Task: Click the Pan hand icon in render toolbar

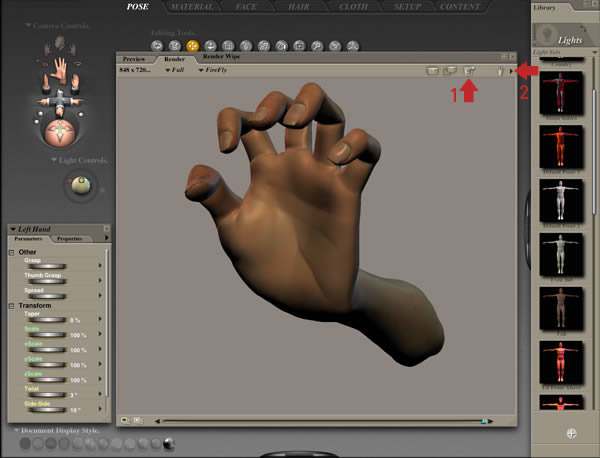Action: [x=500, y=71]
